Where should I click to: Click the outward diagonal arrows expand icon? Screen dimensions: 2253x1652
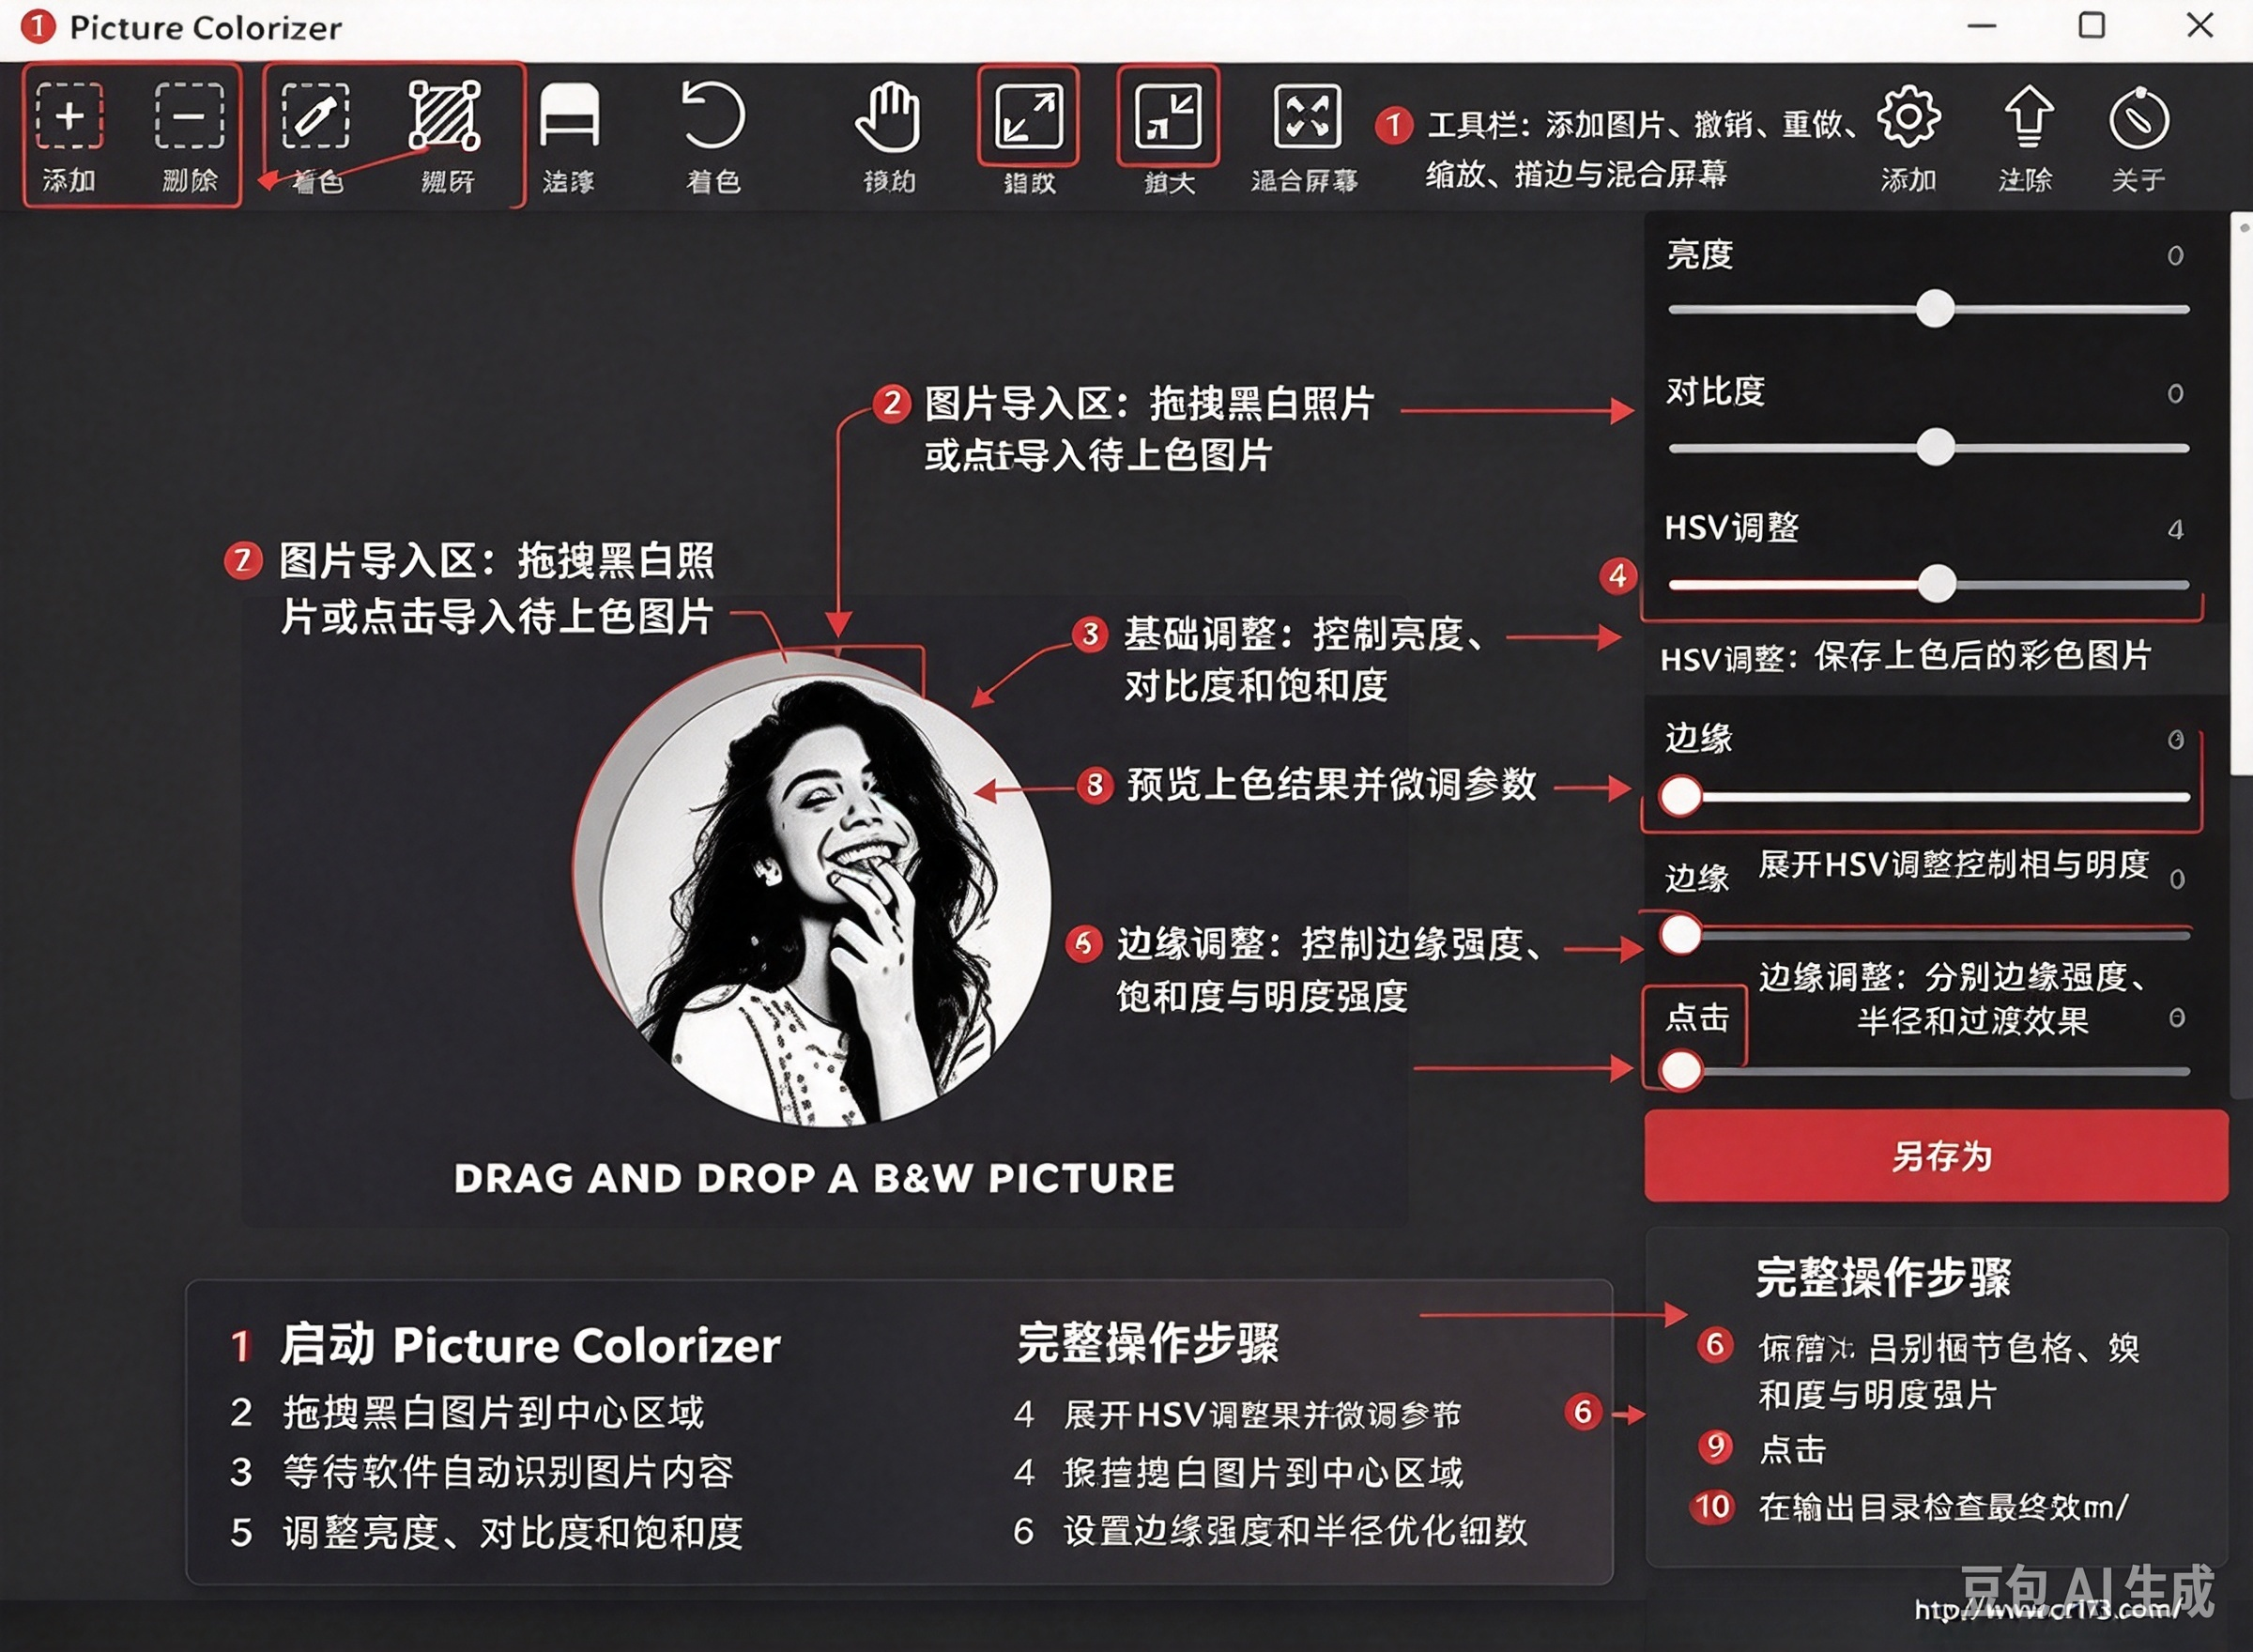click(1028, 117)
